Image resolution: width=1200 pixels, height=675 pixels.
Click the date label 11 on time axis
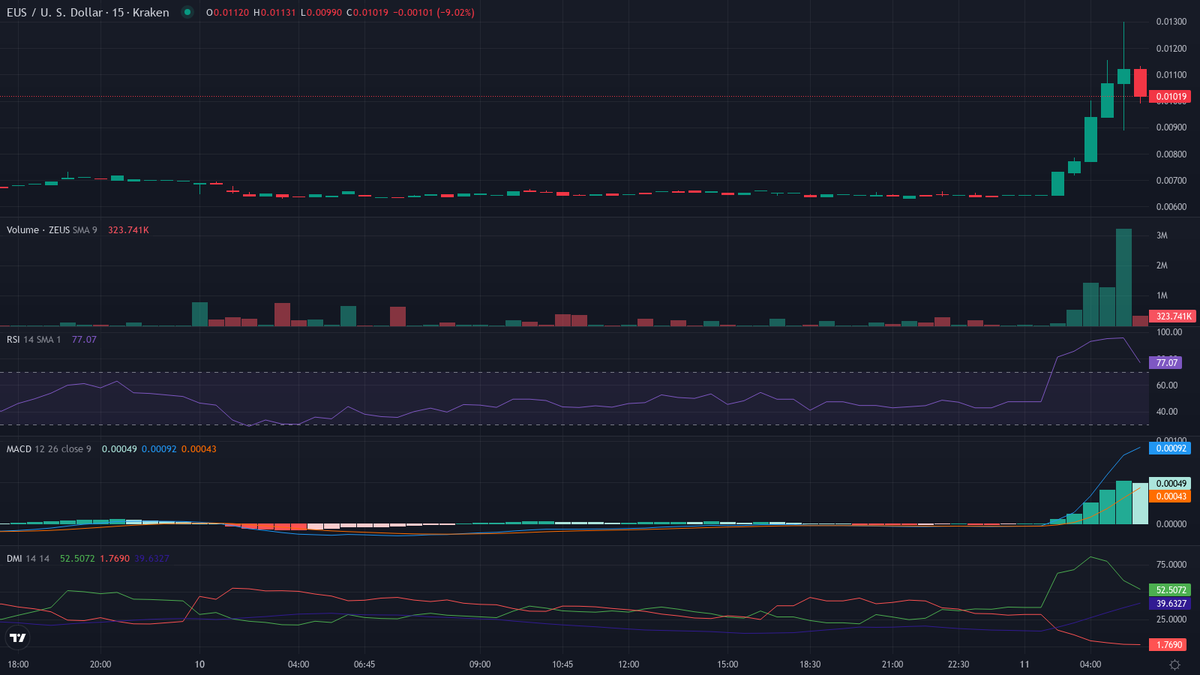(x=1024, y=664)
